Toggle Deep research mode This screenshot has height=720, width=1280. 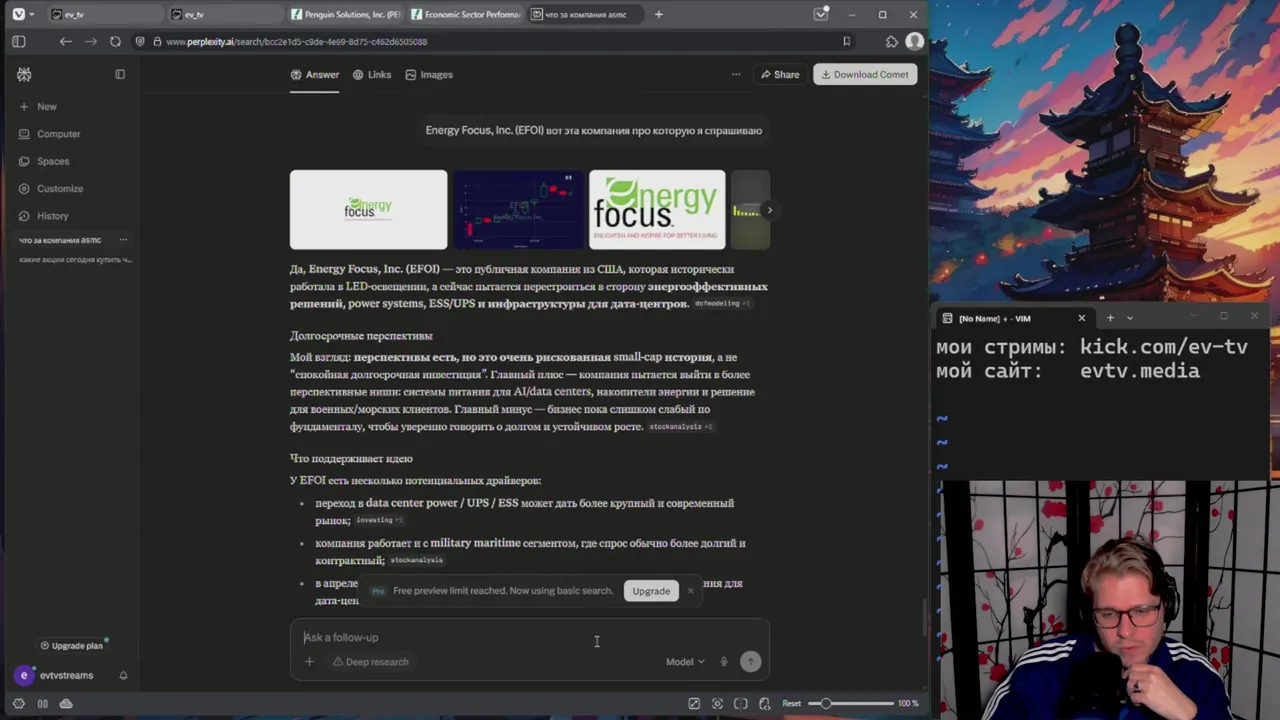tap(370, 661)
